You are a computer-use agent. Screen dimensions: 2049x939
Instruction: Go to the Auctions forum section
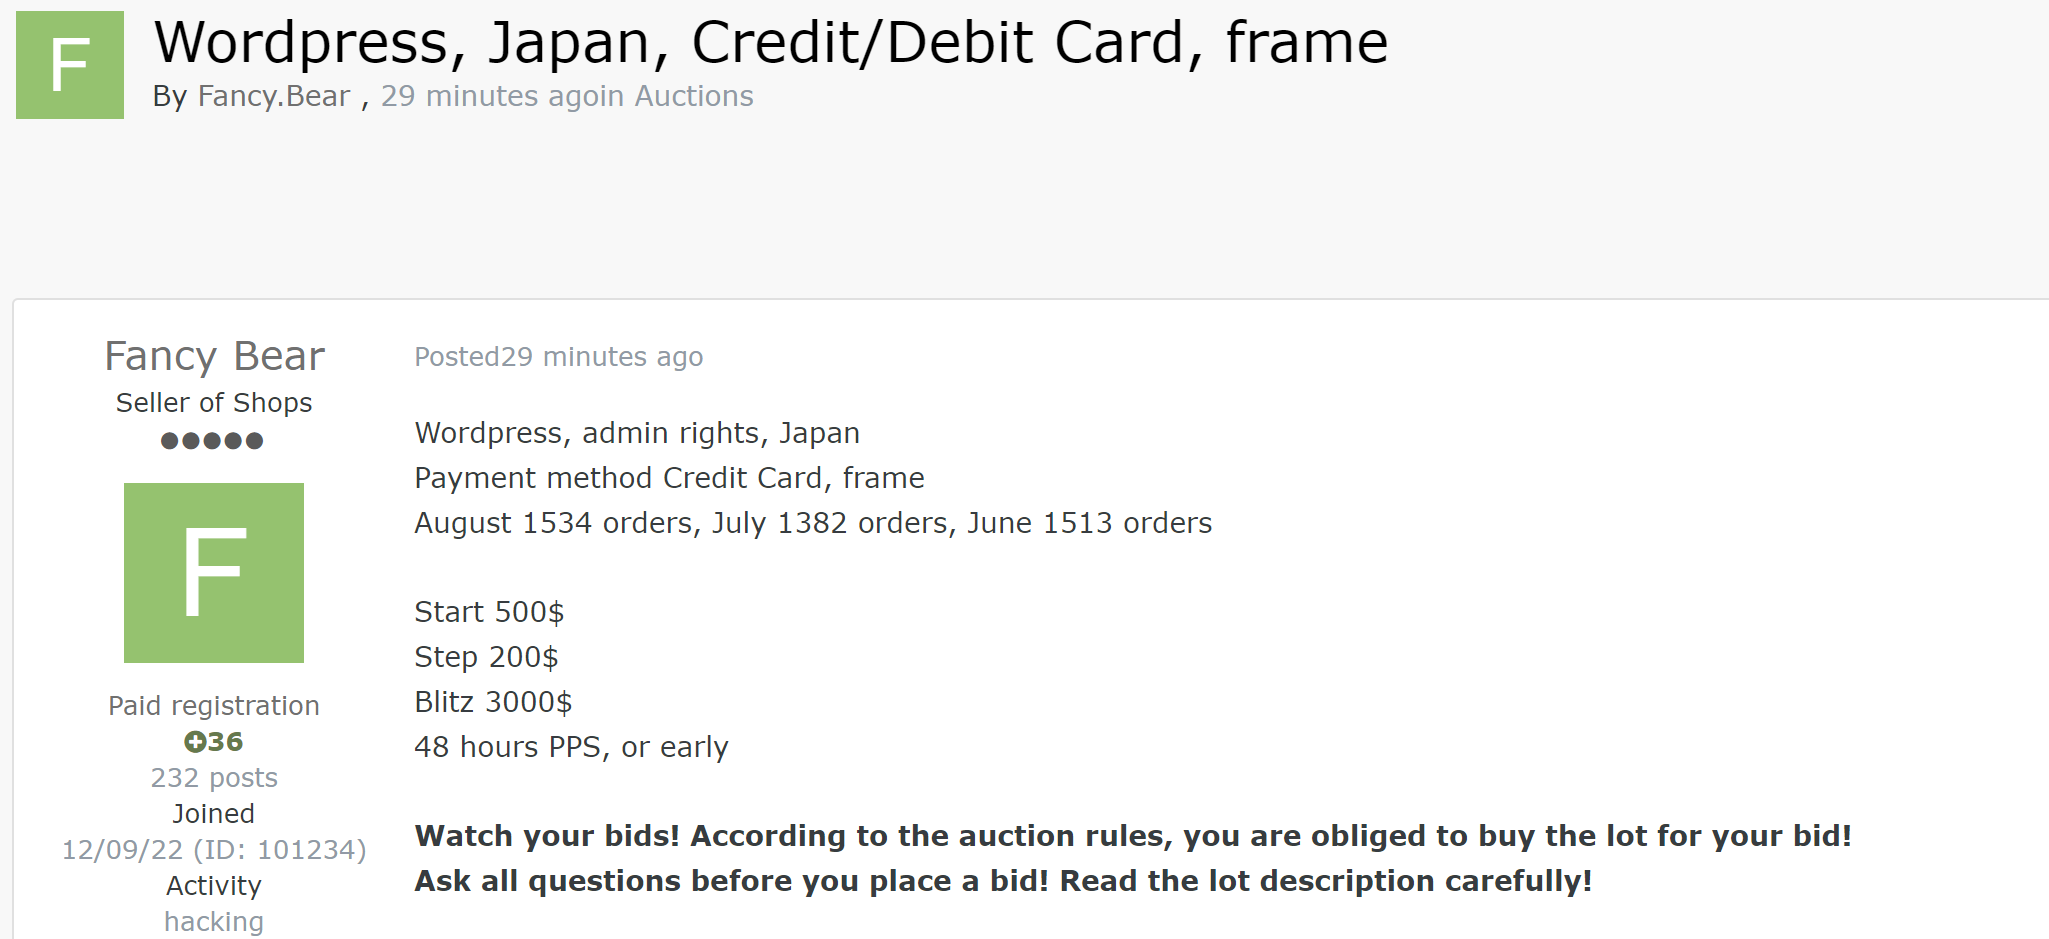point(694,96)
